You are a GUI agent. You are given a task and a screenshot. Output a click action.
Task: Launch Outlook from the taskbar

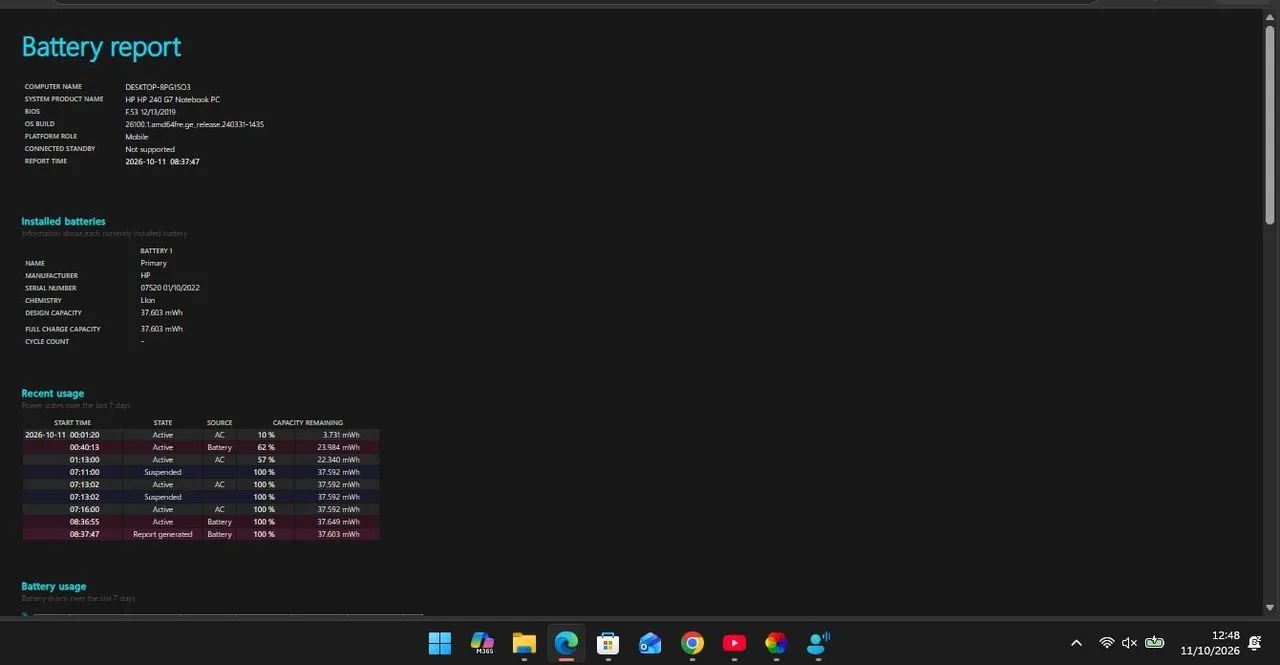pyautogui.click(x=650, y=643)
